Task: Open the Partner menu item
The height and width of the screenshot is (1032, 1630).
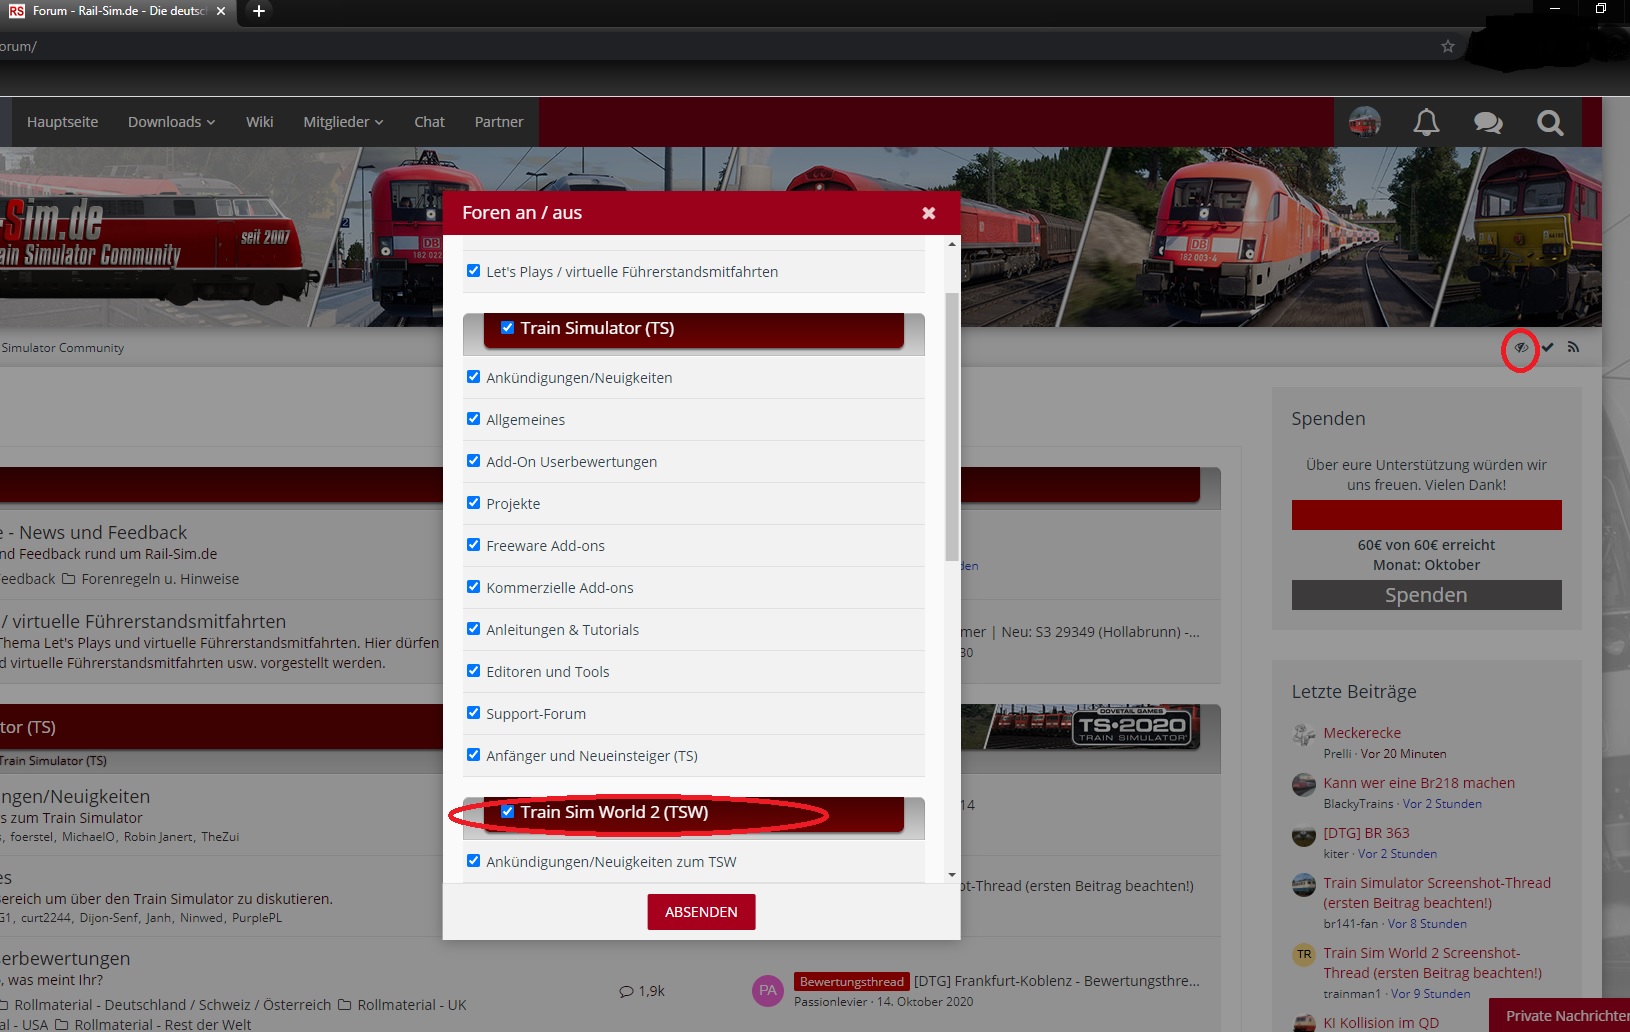Action: tap(499, 122)
